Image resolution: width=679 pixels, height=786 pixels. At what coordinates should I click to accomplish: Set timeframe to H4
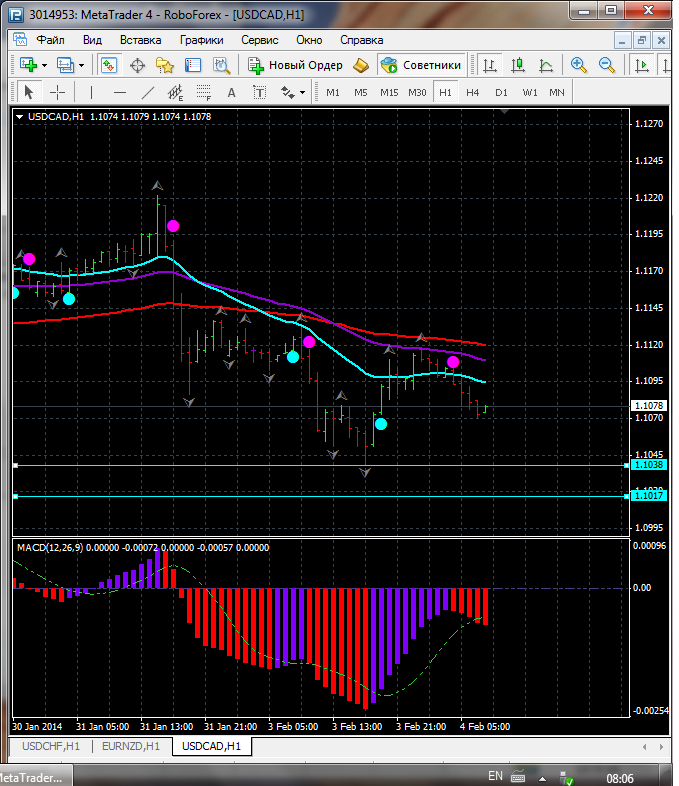[x=472, y=92]
